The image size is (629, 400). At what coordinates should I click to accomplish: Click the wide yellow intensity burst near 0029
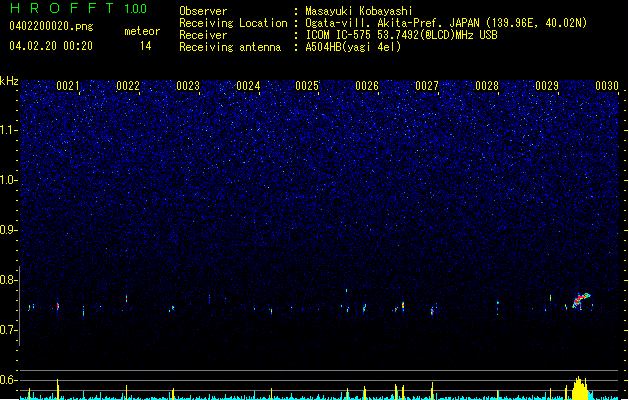(x=580, y=388)
